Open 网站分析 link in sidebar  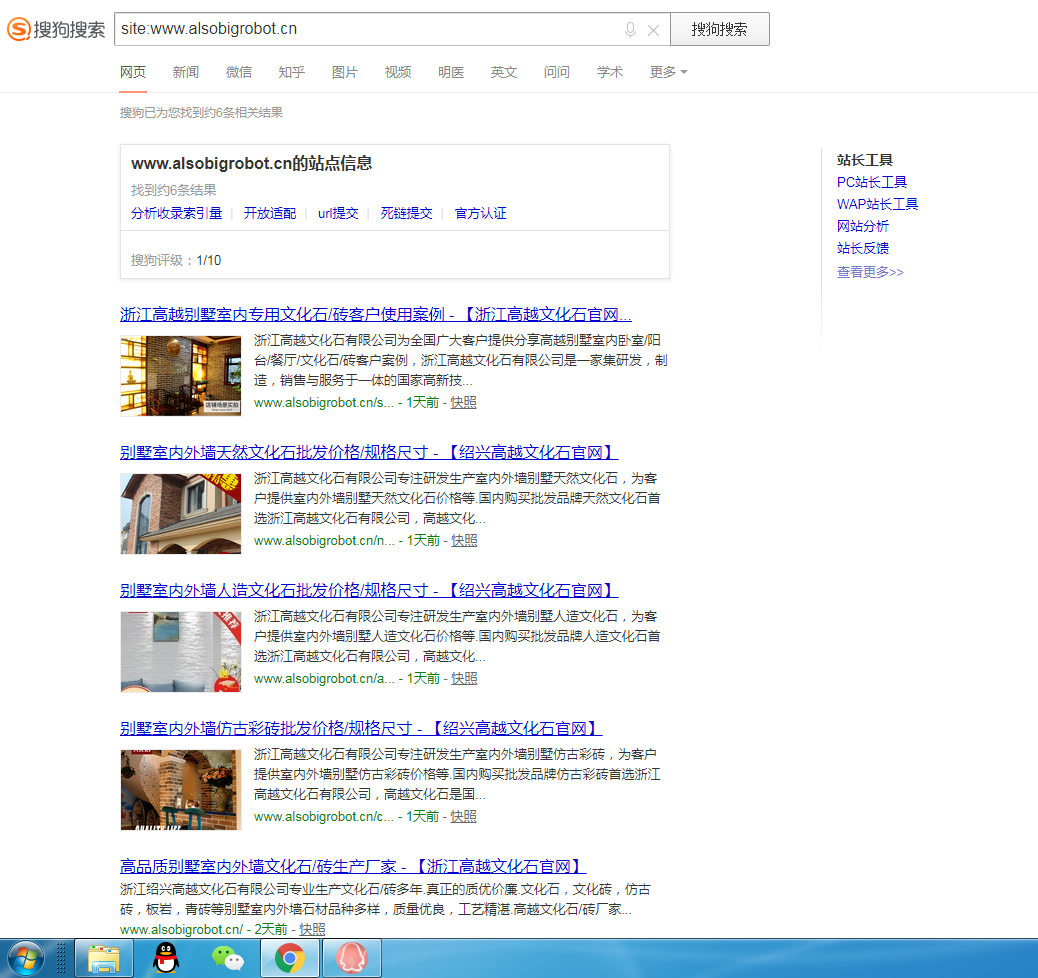[x=863, y=226]
